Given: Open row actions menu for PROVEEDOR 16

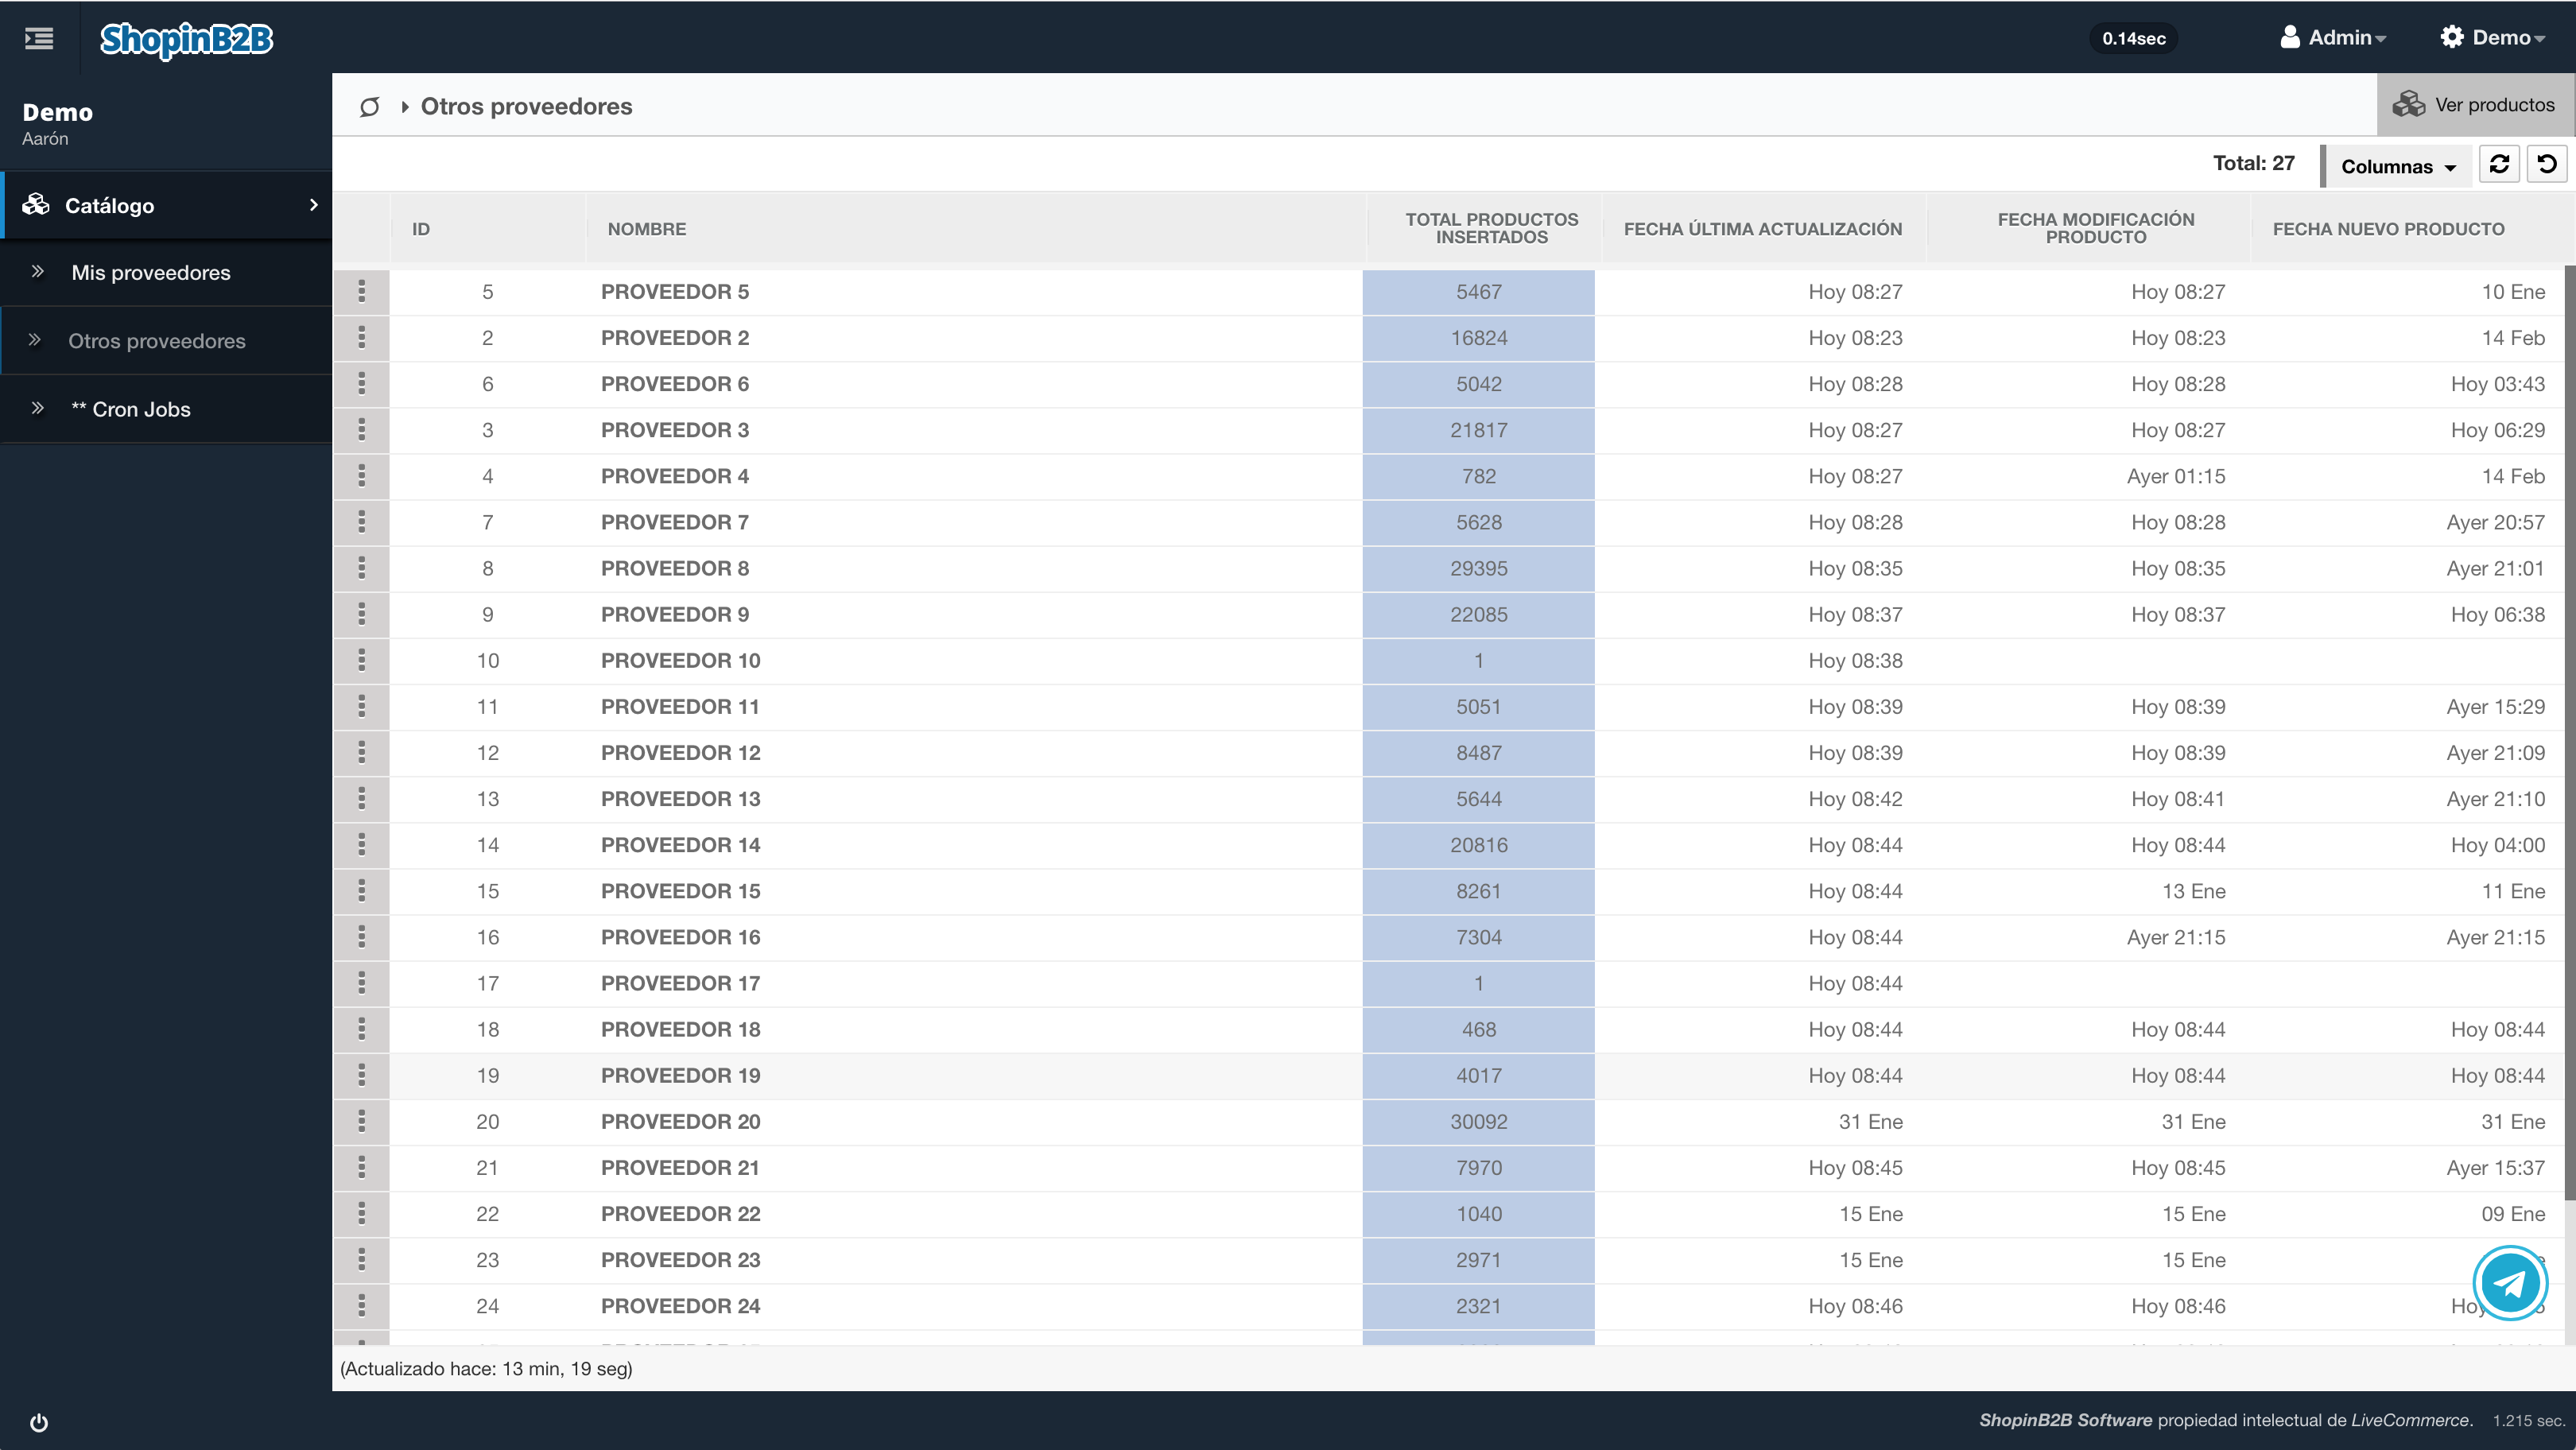Looking at the screenshot, I should pos(362,937).
